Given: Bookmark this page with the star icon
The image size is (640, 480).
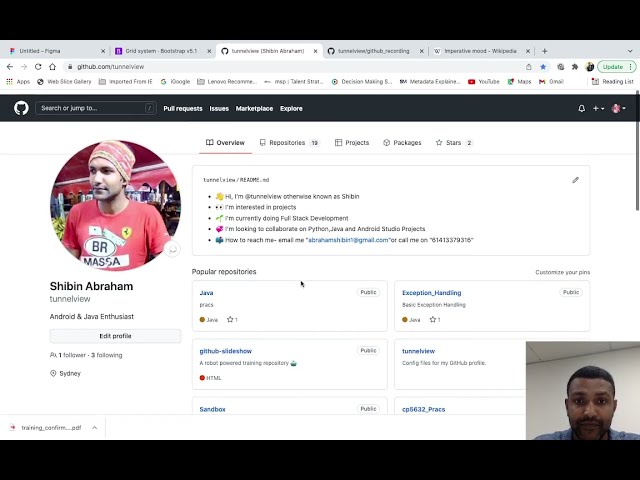Looking at the screenshot, I should 543,67.
